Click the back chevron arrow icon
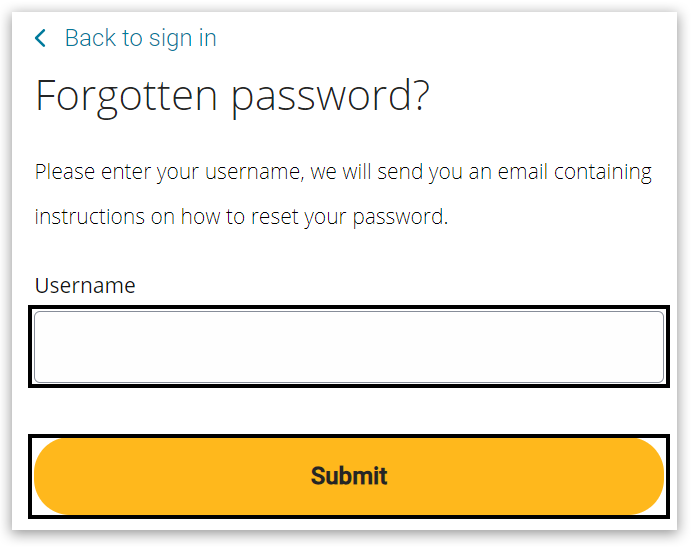The height and width of the screenshot is (548, 695). pyautogui.click(x=41, y=39)
